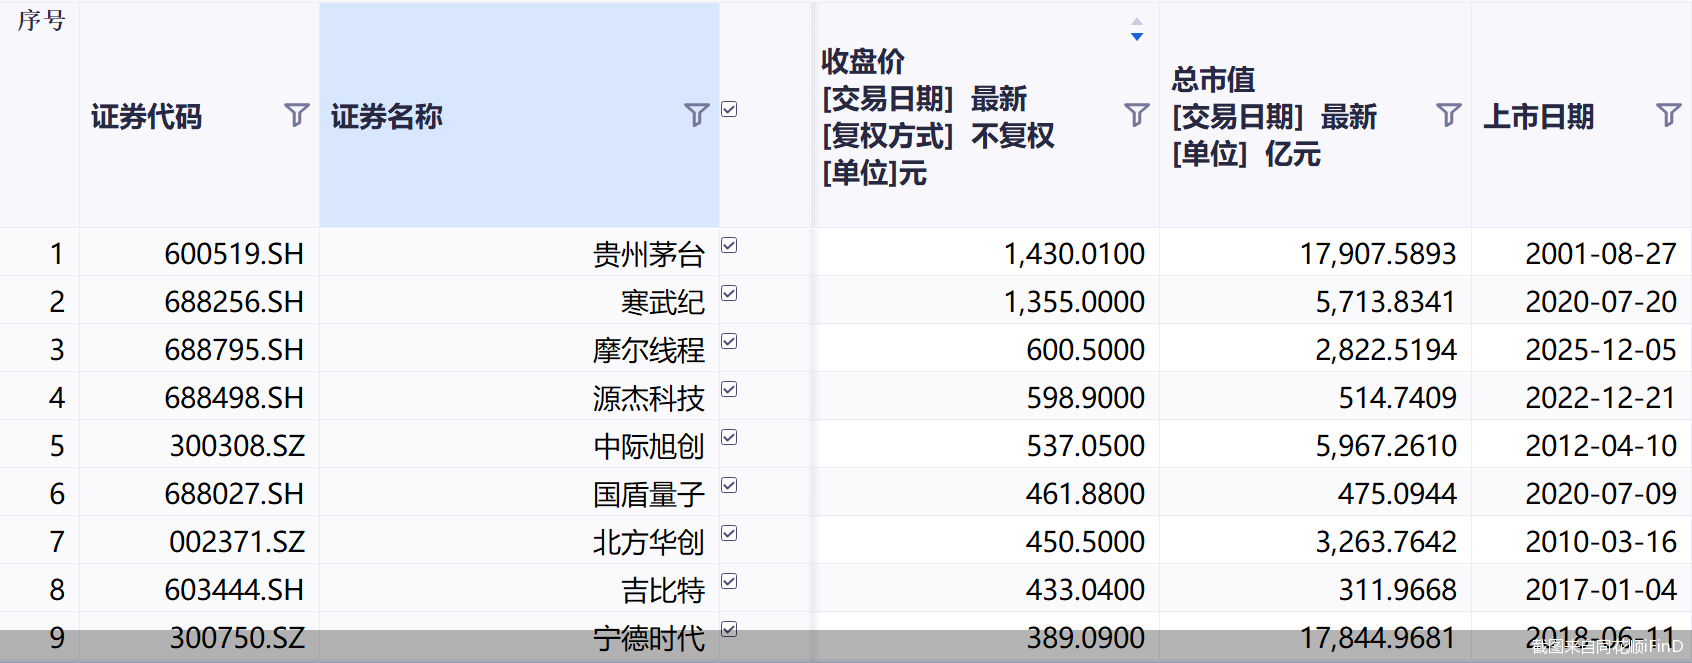This screenshot has height=663, width=1692.
Task: Click listing date 2025-12-05
Action: (x=1601, y=350)
